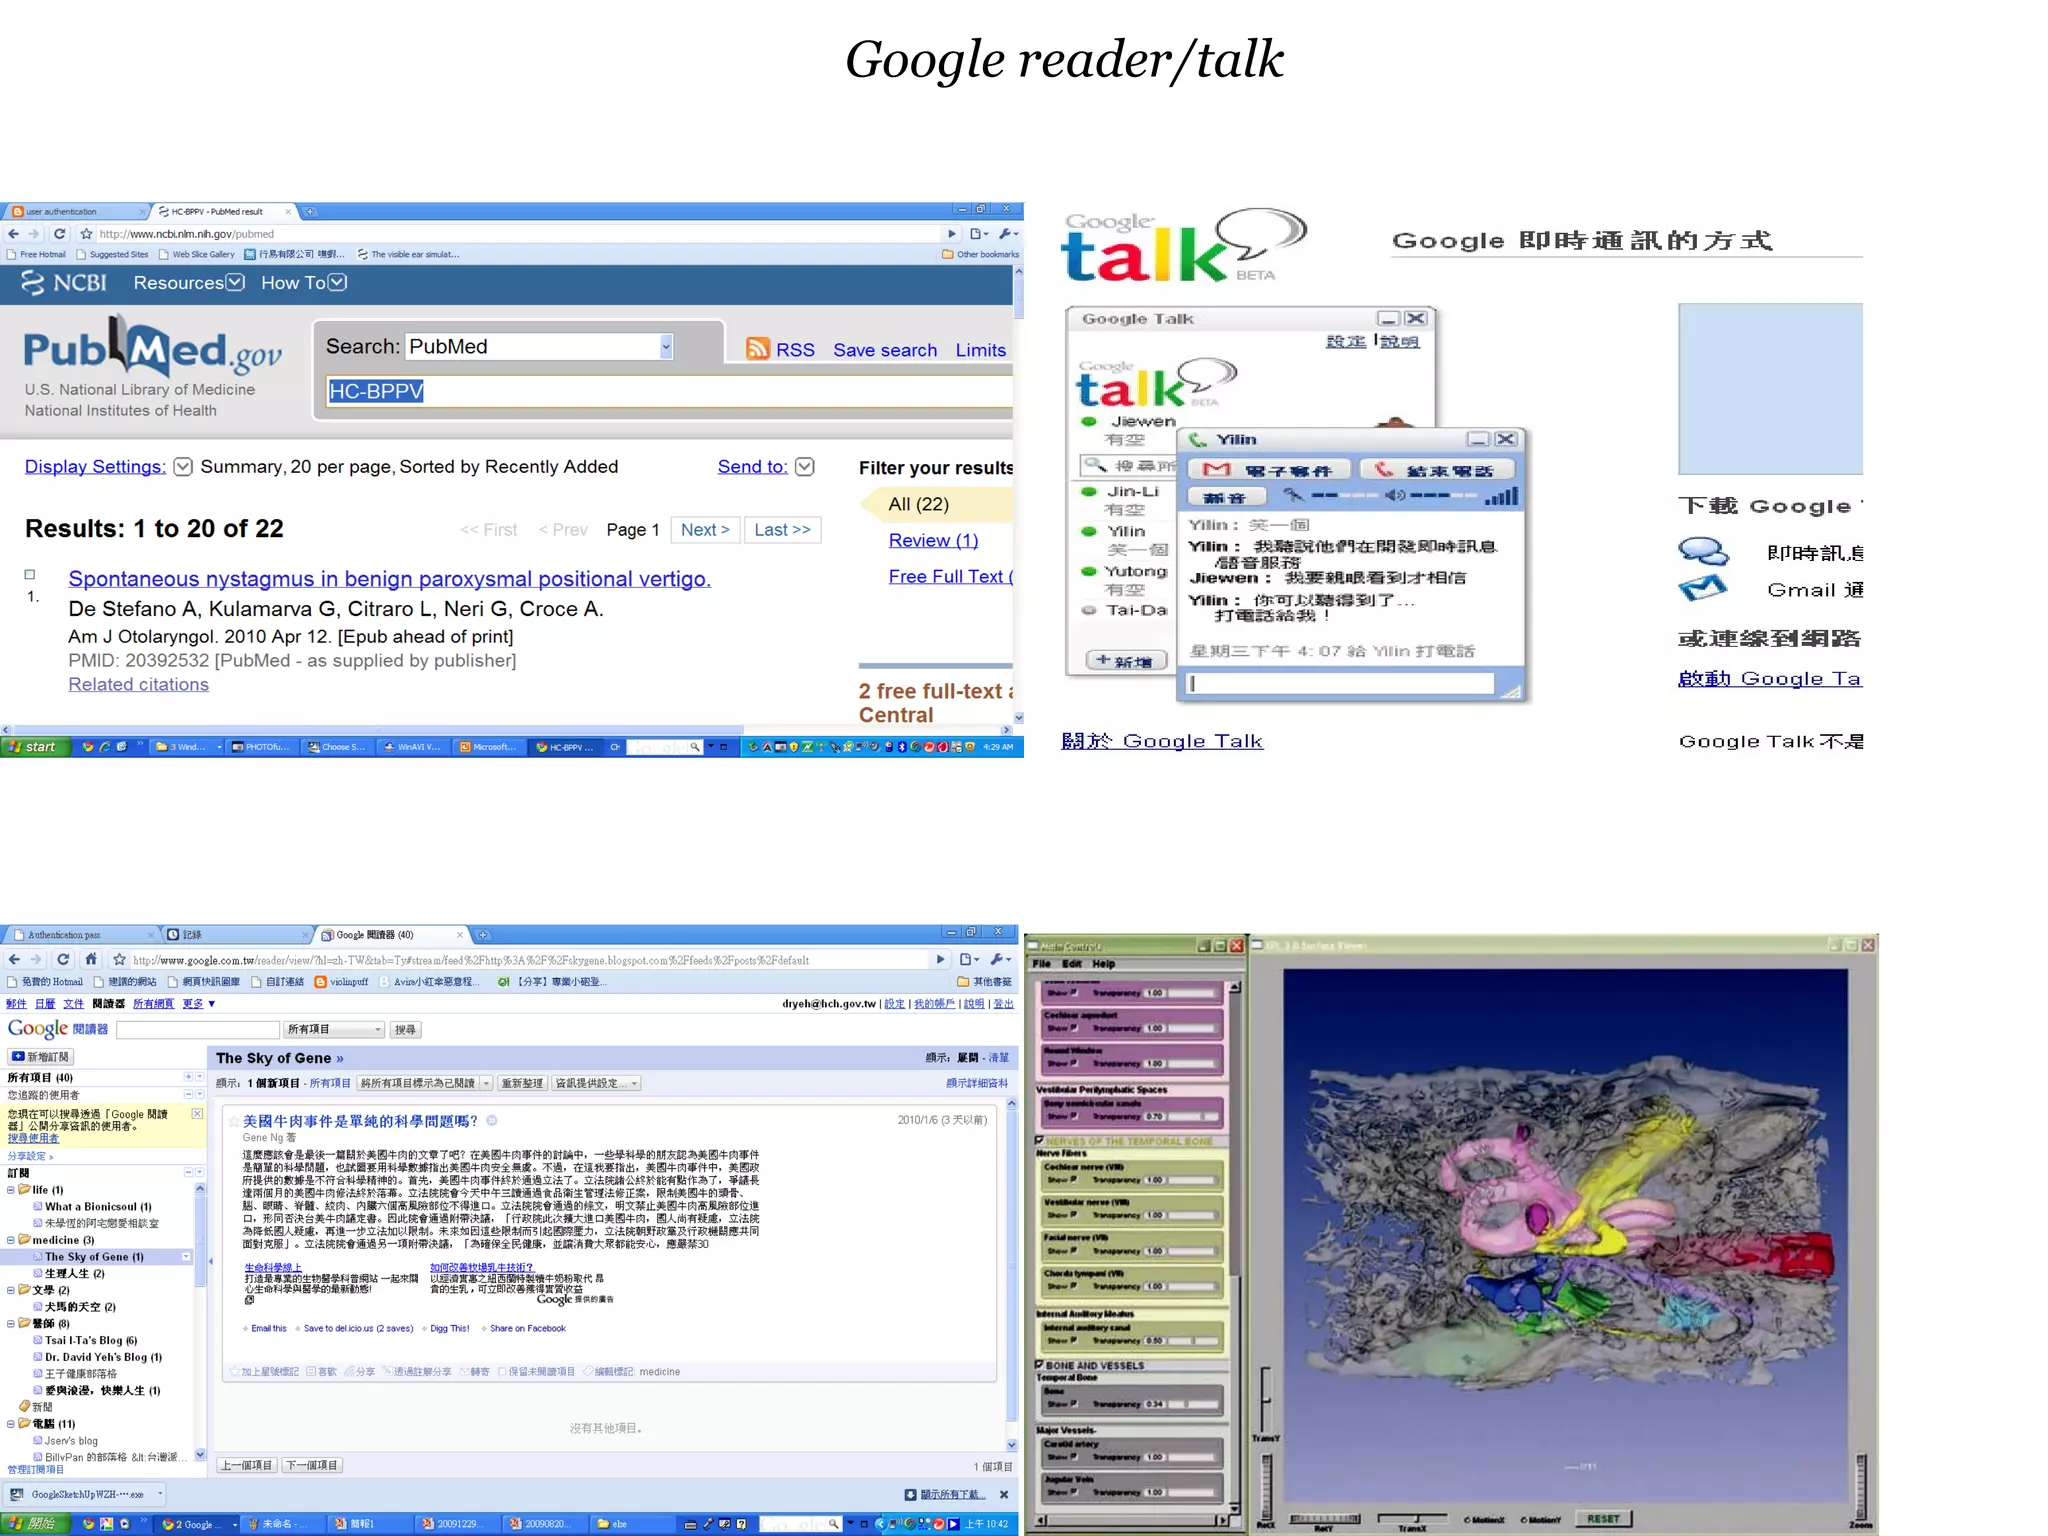
Task: Click 下一個項目 next item button
Action: click(312, 1465)
